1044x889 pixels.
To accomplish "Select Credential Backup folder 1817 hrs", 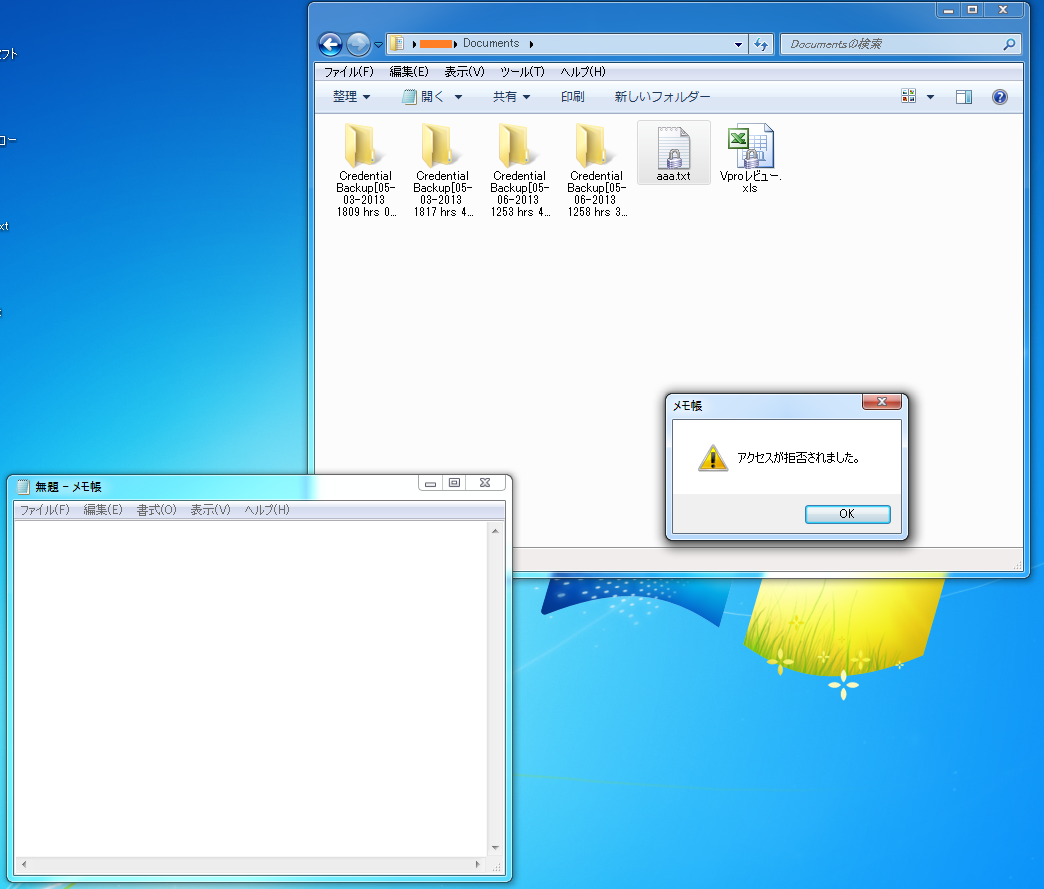I will pos(442,170).
